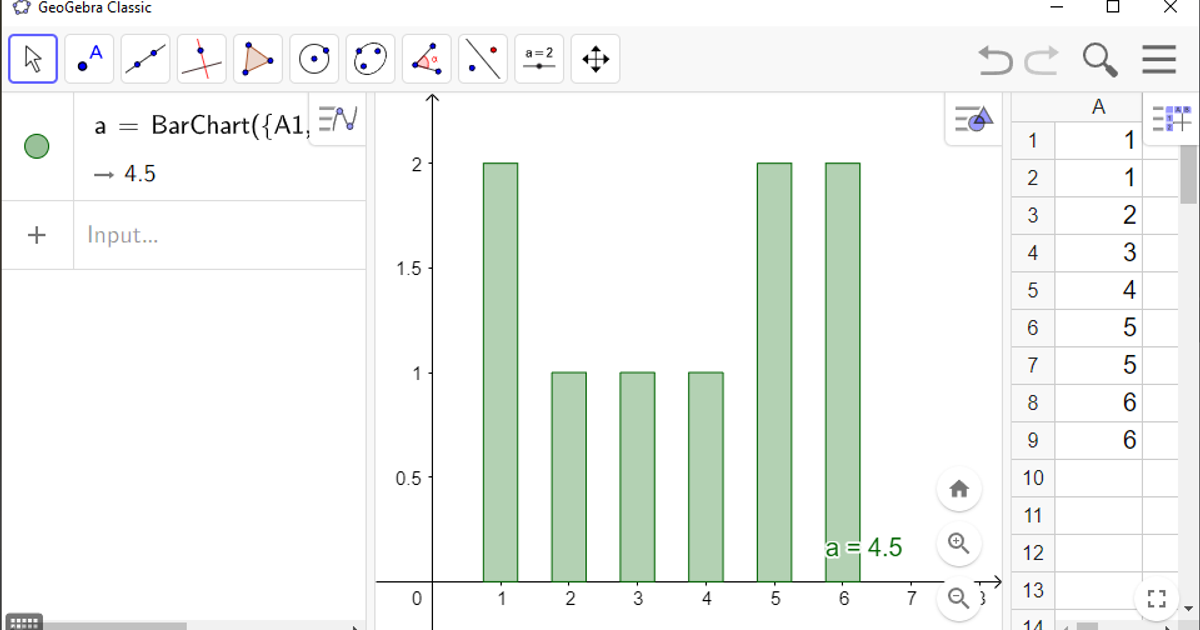Select the Point tool
This screenshot has width=1200, height=630.
pyautogui.click(x=88, y=58)
